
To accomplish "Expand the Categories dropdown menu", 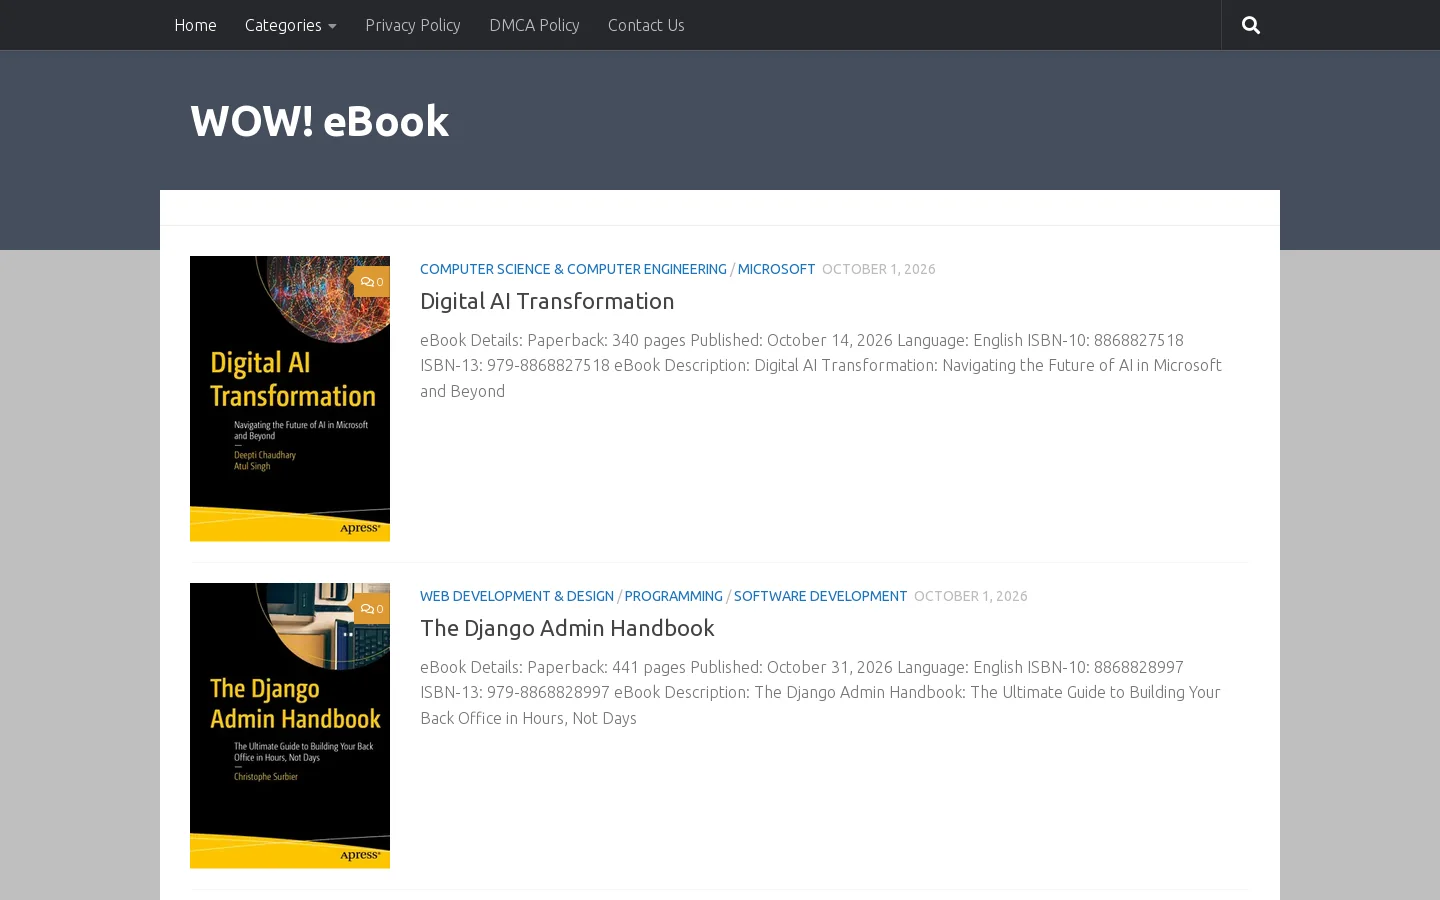I will tap(290, 25).
